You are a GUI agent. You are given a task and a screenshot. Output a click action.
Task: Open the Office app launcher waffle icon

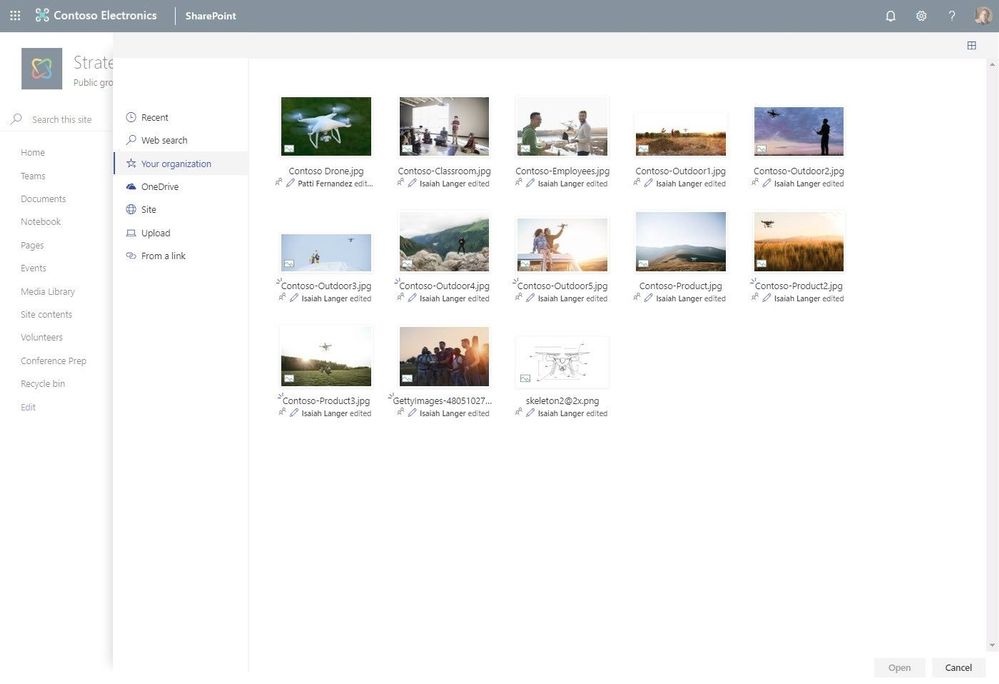pos(15,15)
